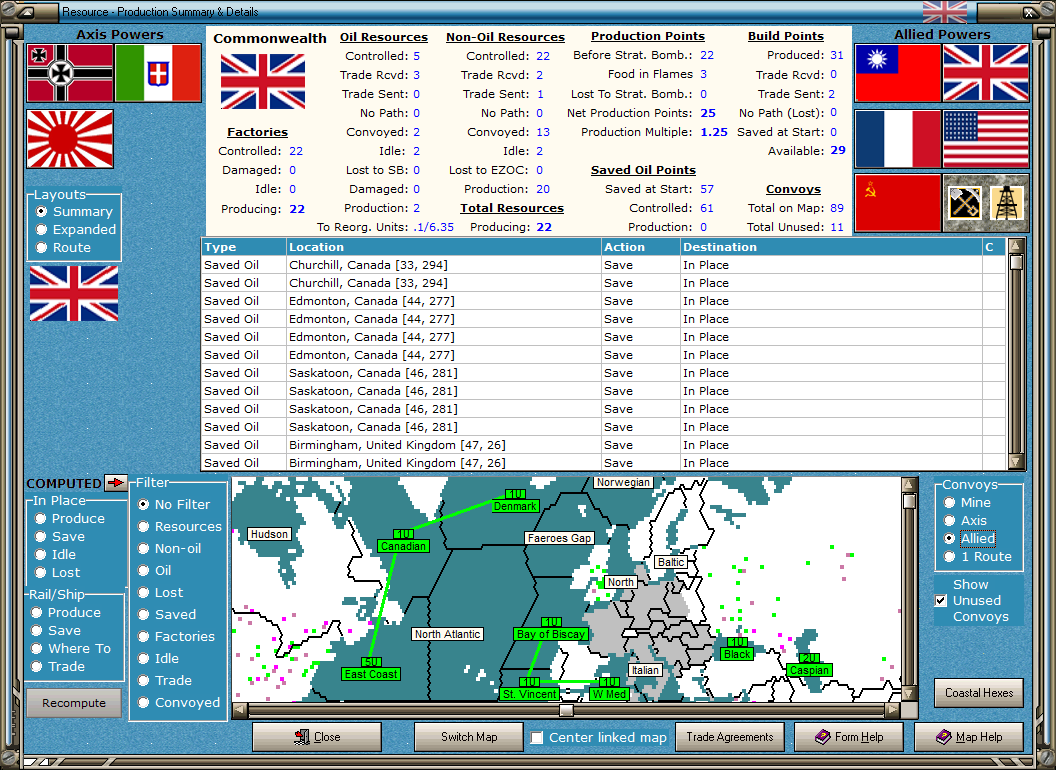Choose the Italian flag in Axis Powers
1056x770 pixels.
[x=157, y=73]
